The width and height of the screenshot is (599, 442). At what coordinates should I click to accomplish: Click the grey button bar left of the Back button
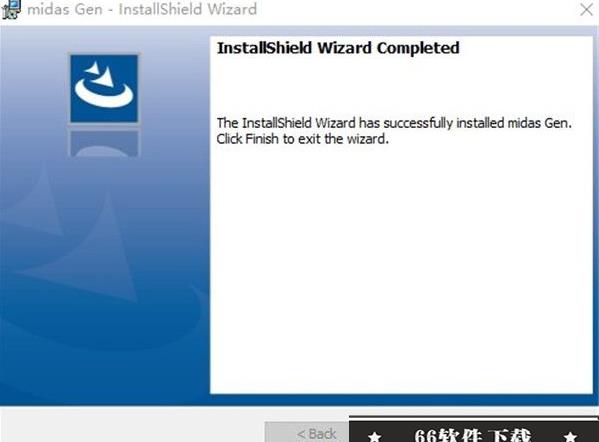tap(132, 424)
